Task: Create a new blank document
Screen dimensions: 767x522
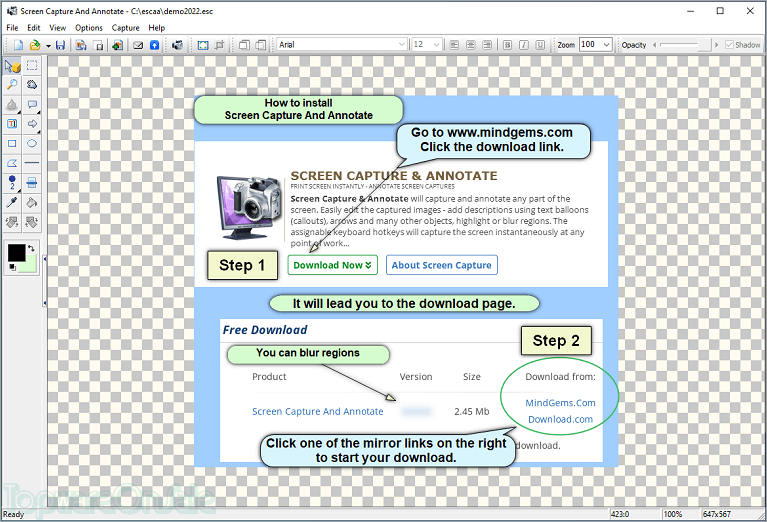Action: click(x=19, y=45)
